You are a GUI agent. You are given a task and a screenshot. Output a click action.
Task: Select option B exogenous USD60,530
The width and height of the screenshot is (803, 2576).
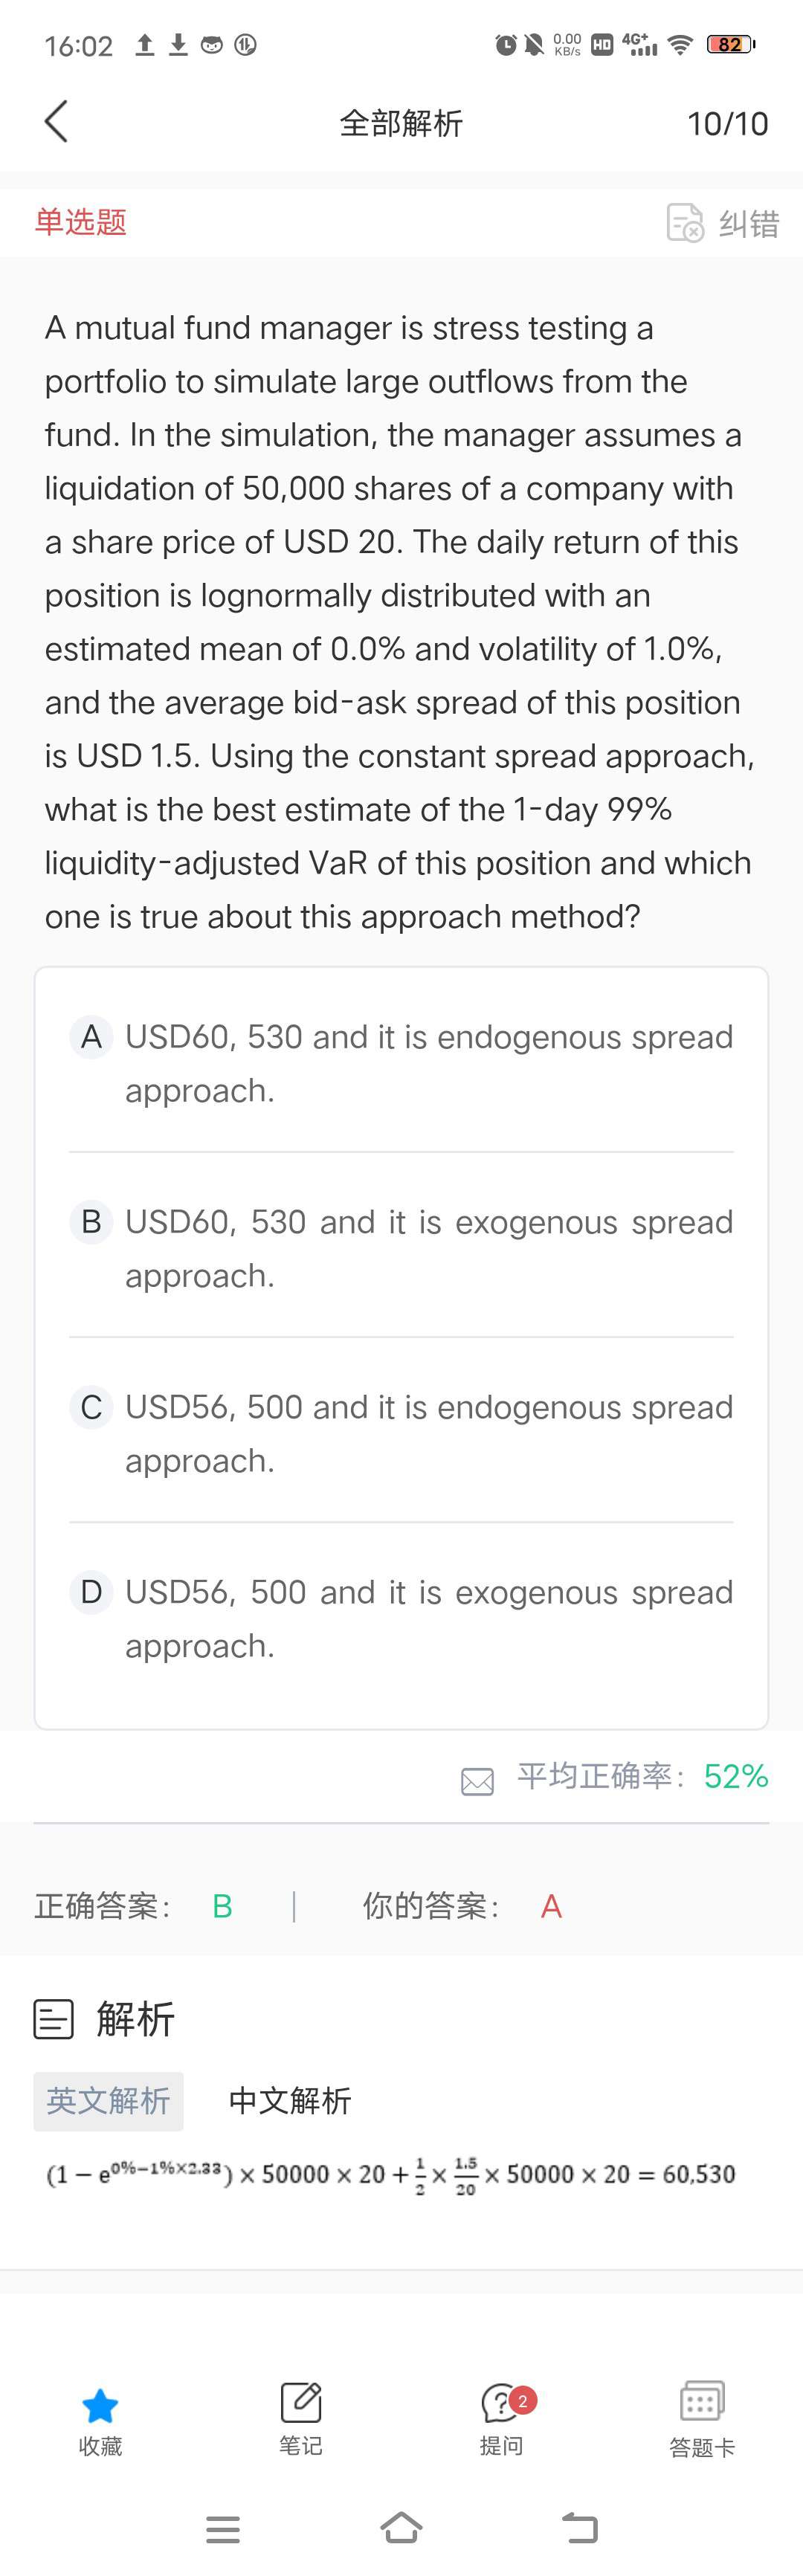coord(401,1248)
